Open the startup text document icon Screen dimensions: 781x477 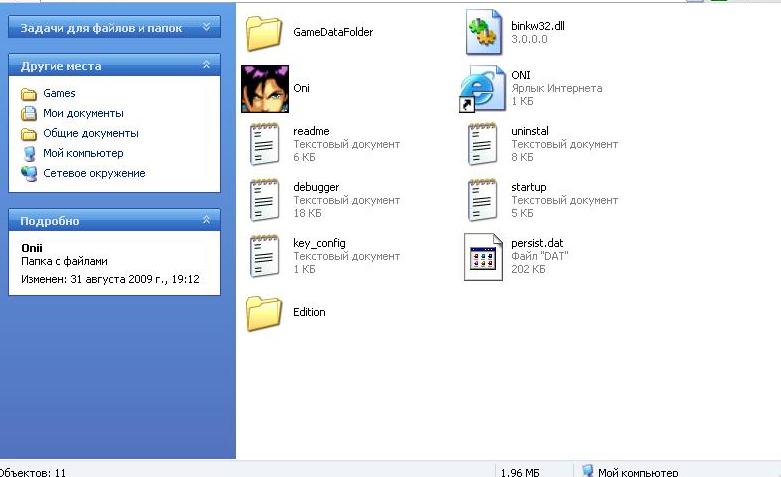[483, 200]
